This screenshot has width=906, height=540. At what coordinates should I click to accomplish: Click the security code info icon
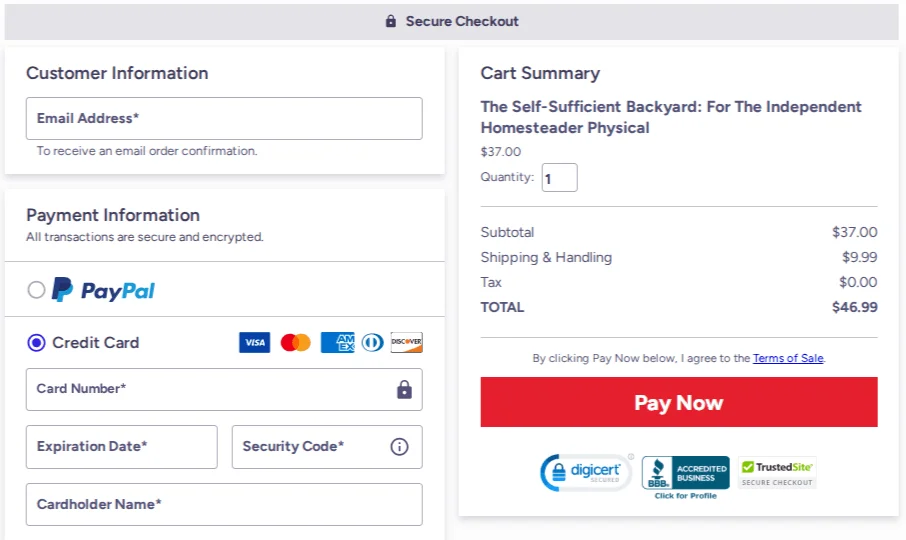399,447
